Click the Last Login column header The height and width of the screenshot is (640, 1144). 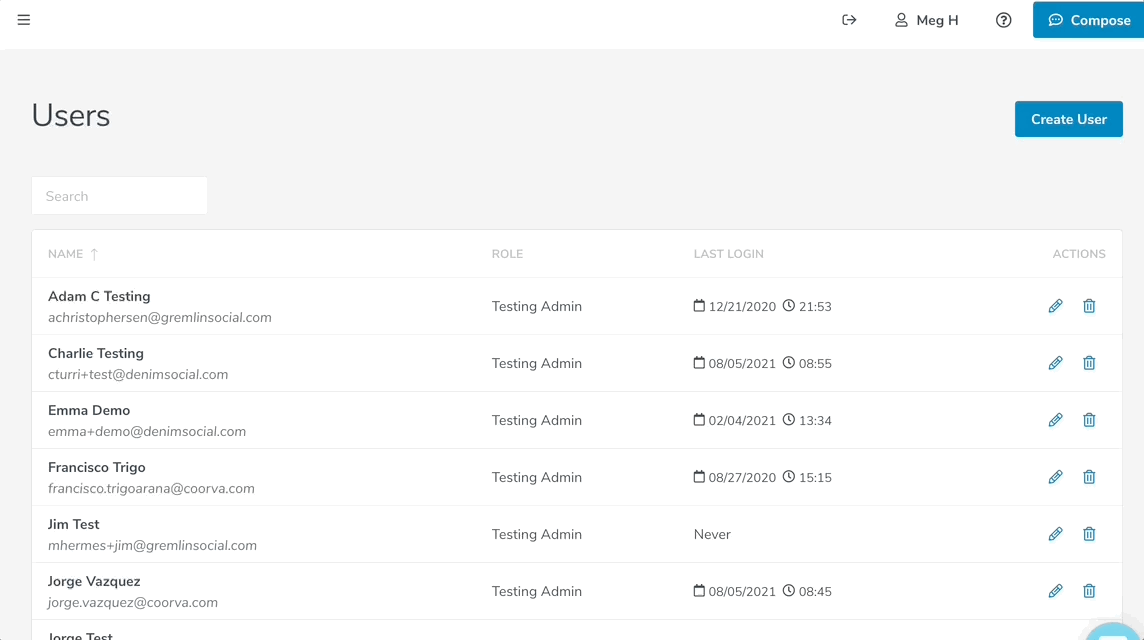click(729, 254)
